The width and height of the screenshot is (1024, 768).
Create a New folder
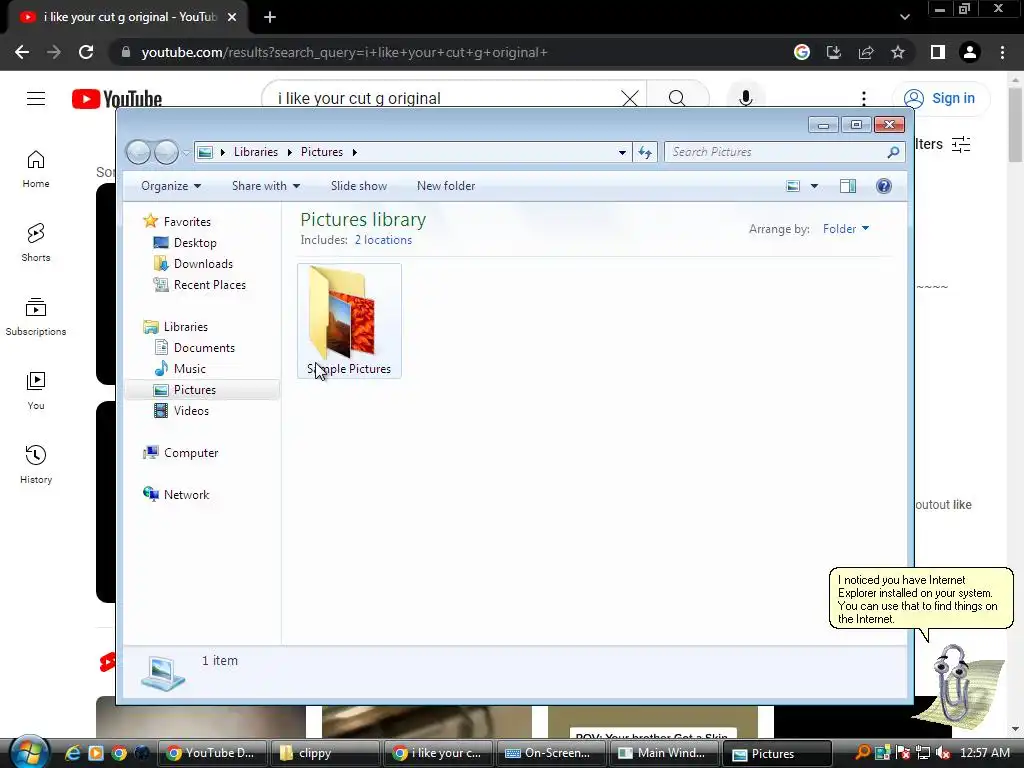tap(446, 186)
